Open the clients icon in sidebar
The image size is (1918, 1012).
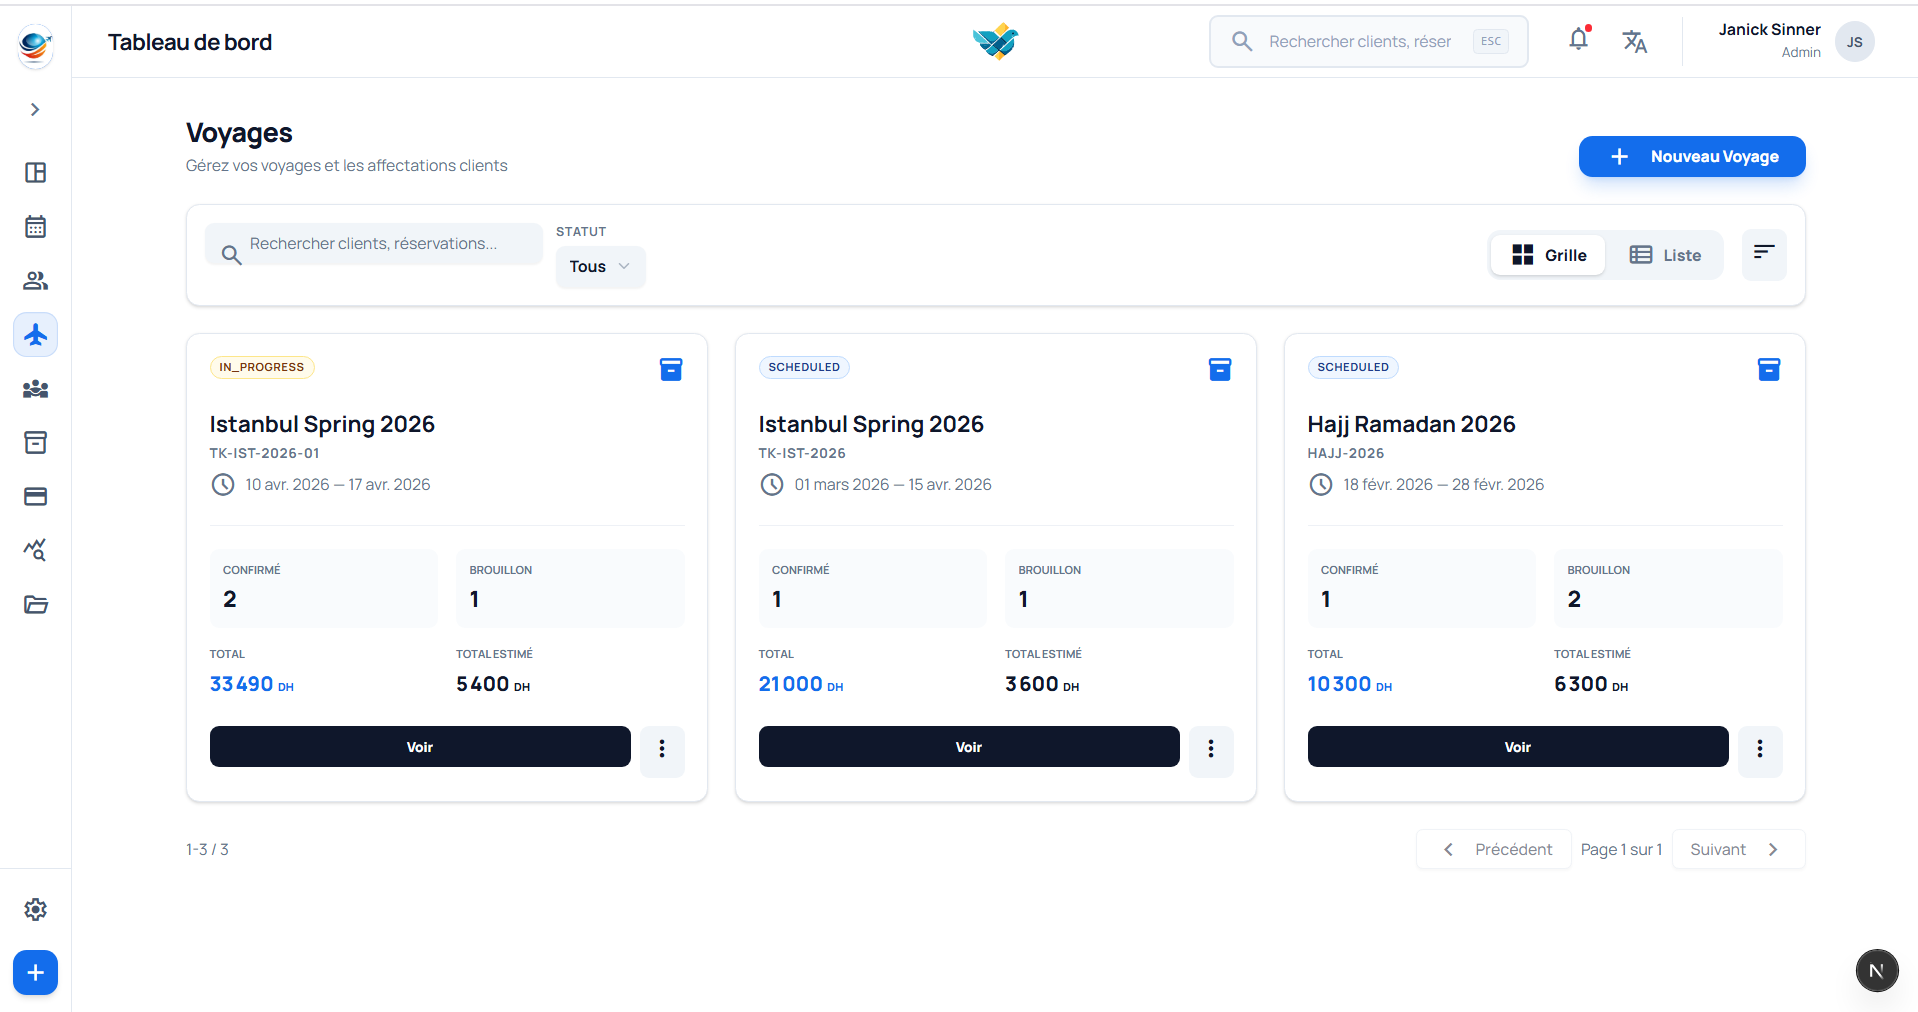pos(35,281)
